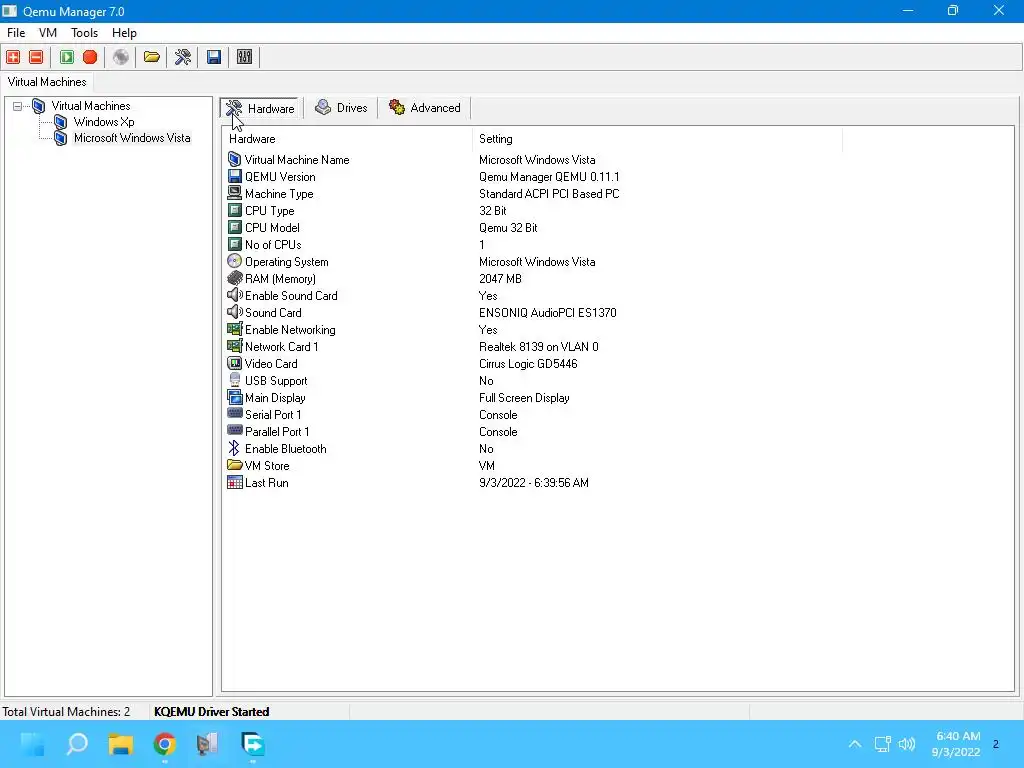
Task: Click the Virtual Machines root tree item
Action: (91, 106)
